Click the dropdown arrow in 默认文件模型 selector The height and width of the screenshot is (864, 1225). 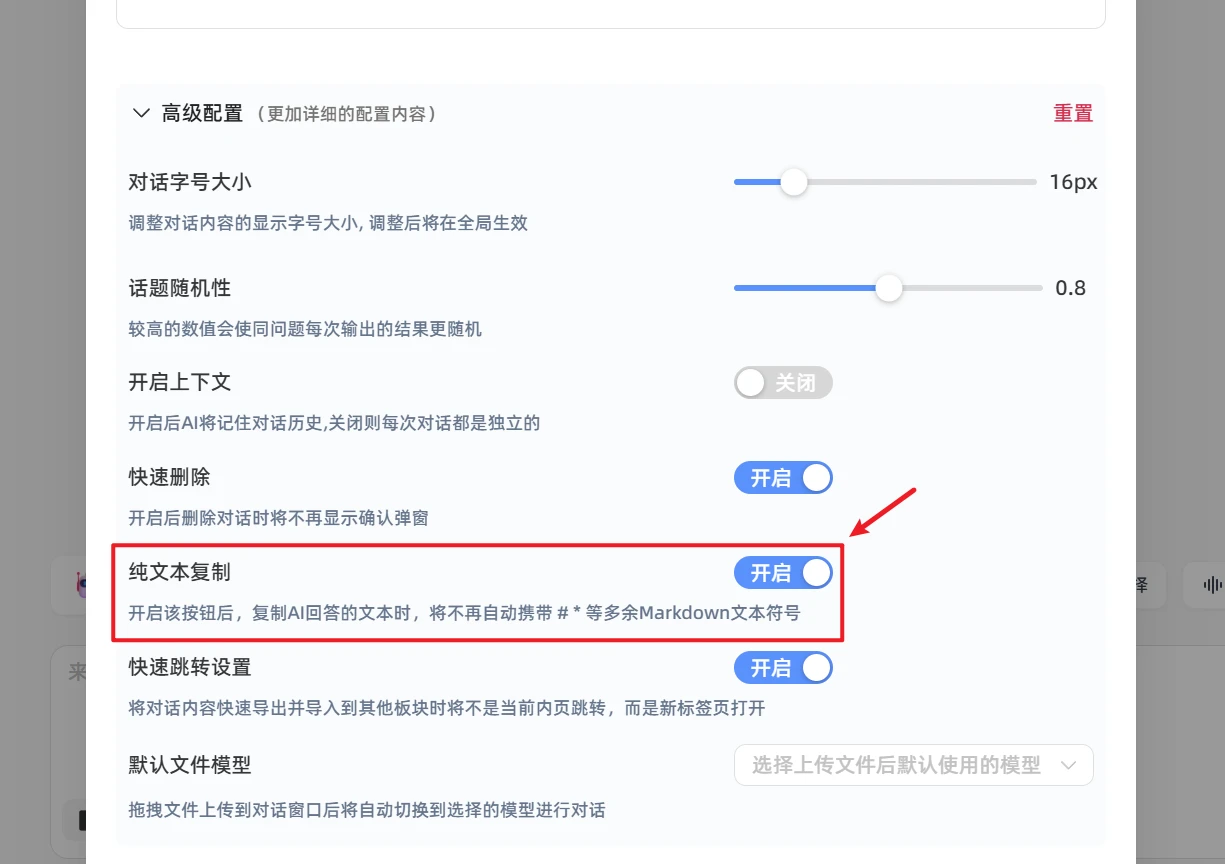pyautogui.click(x=1068, y=766)
